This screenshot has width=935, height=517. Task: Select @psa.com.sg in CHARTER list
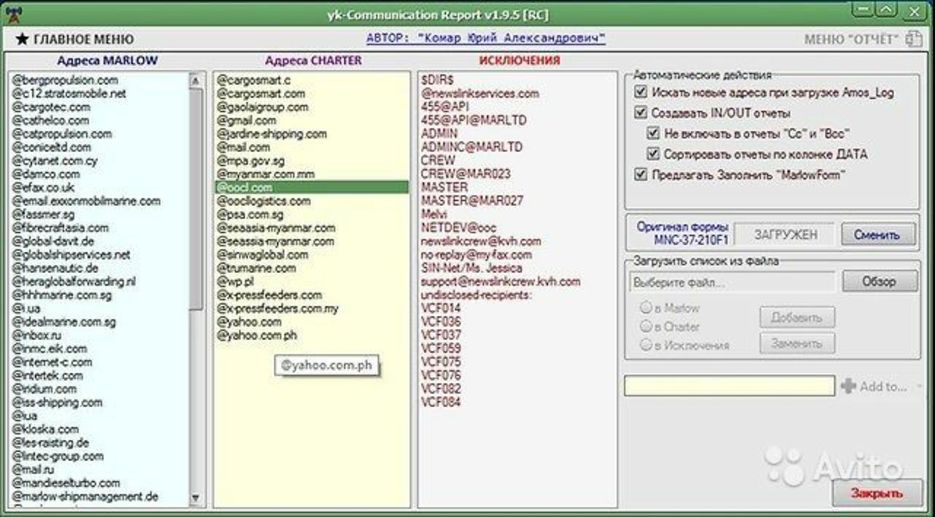[249, 215]
